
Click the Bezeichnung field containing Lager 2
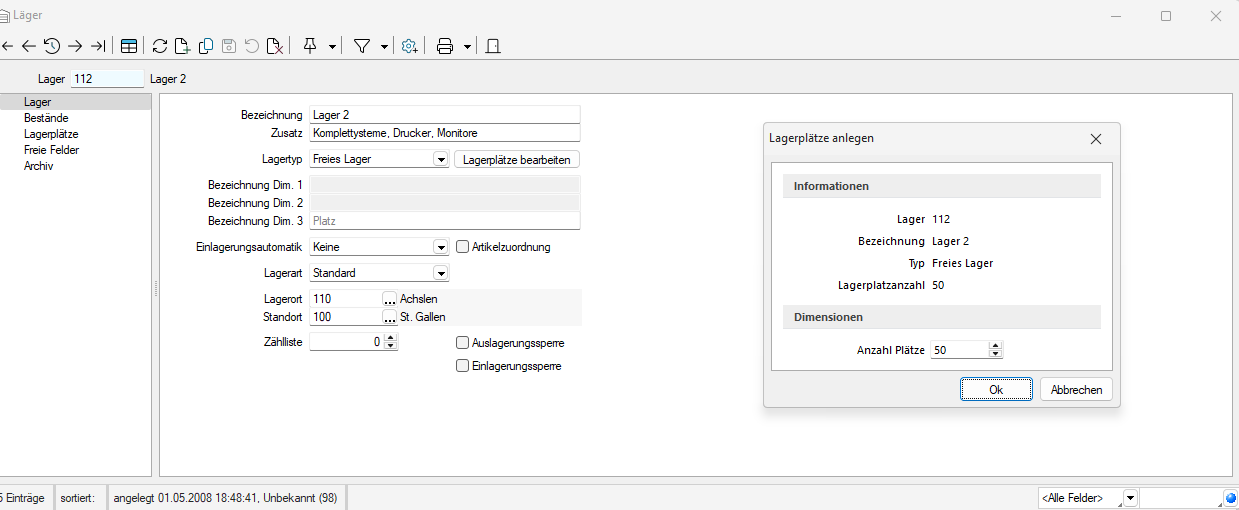pyautogui.click(x=445, y=115)
